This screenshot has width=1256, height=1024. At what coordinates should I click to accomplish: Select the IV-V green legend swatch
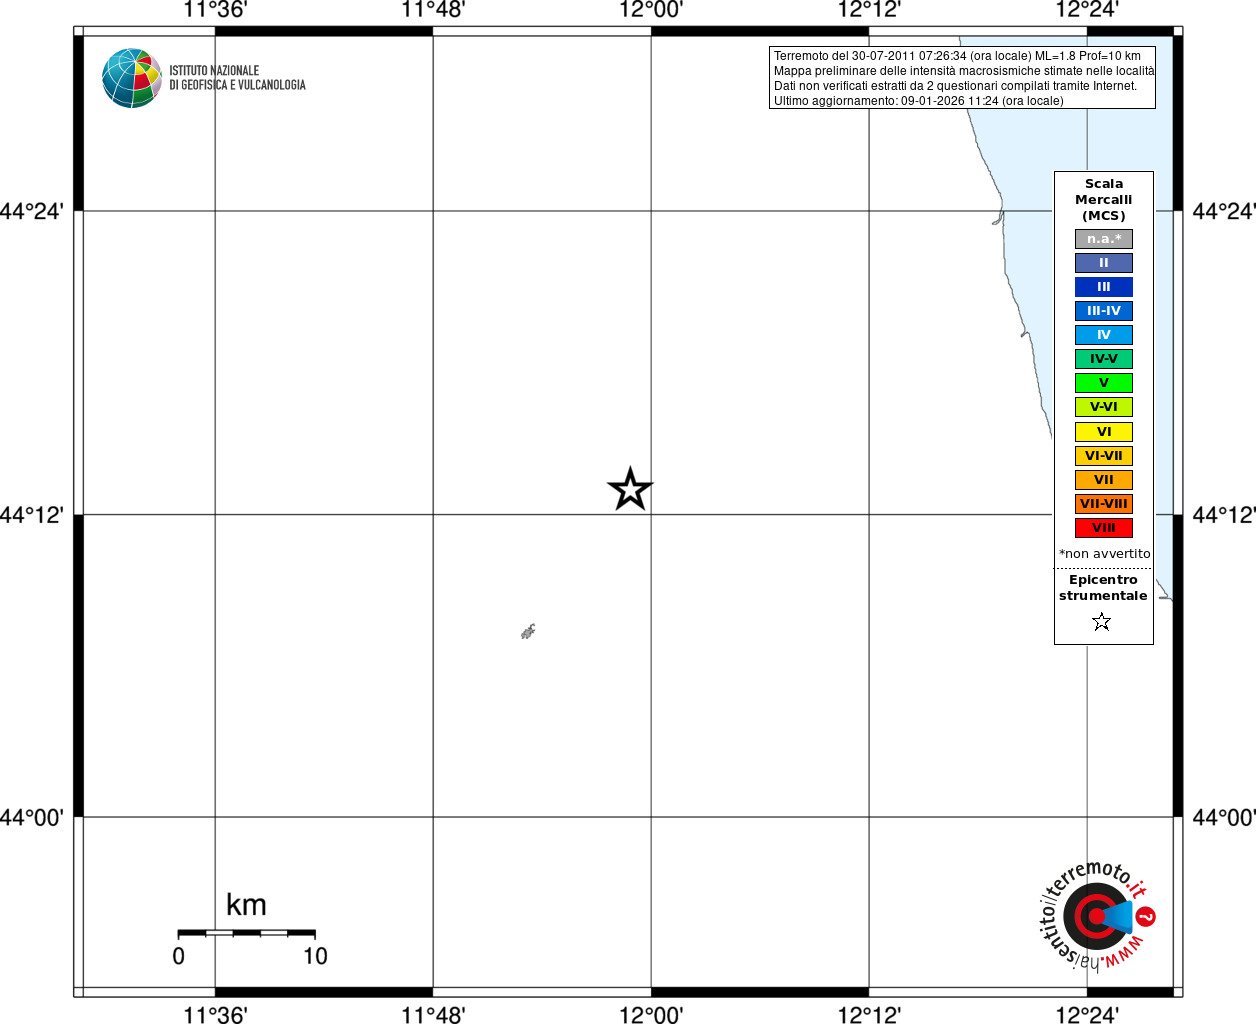1104,359
